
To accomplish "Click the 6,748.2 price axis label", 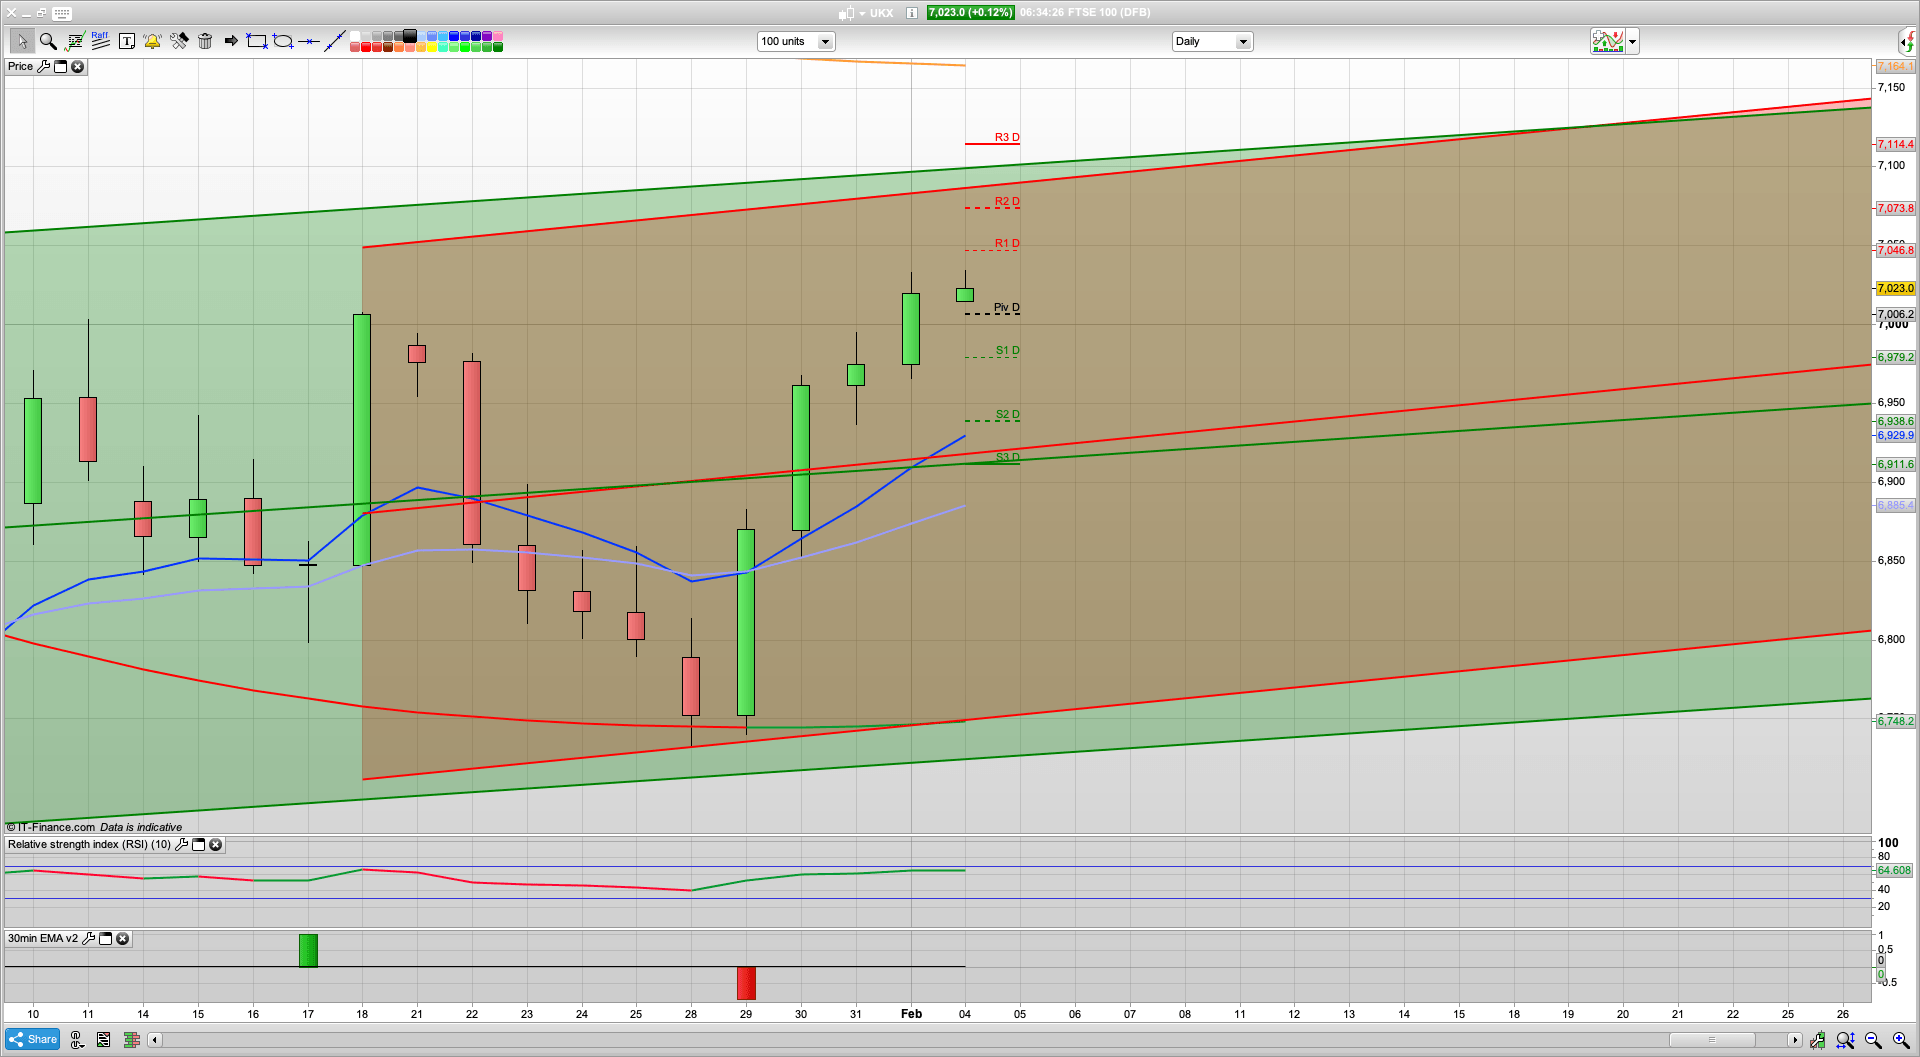I will coord(1895,721).
